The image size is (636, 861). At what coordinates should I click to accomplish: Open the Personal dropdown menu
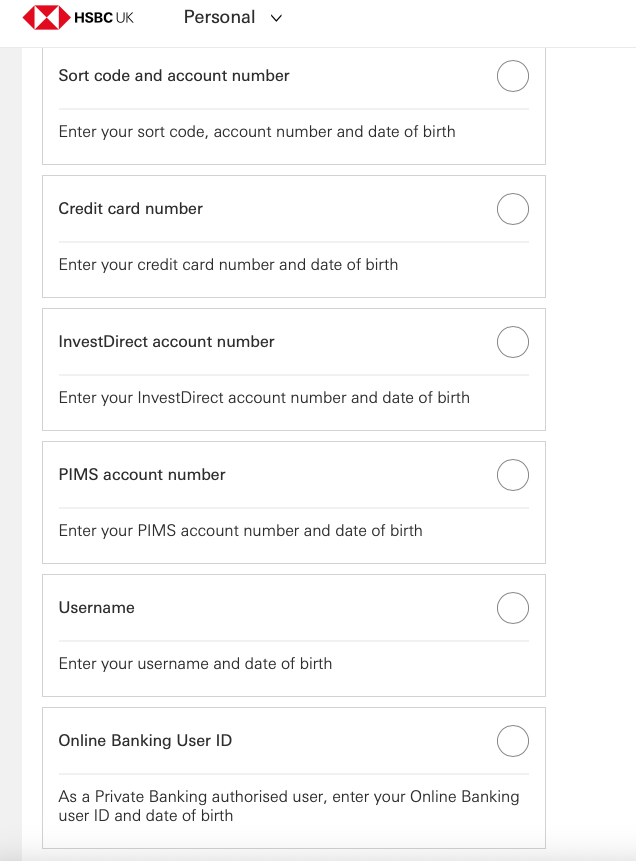click(219, 17)
